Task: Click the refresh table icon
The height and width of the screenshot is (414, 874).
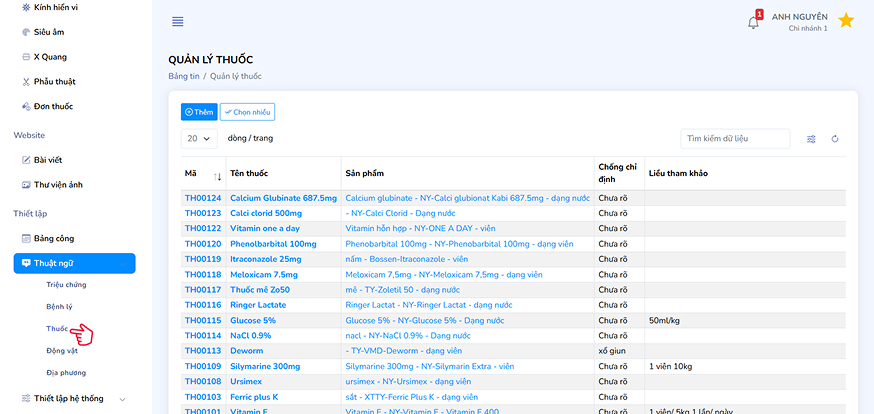Action: pyautogui.click(x=835, y=139)
